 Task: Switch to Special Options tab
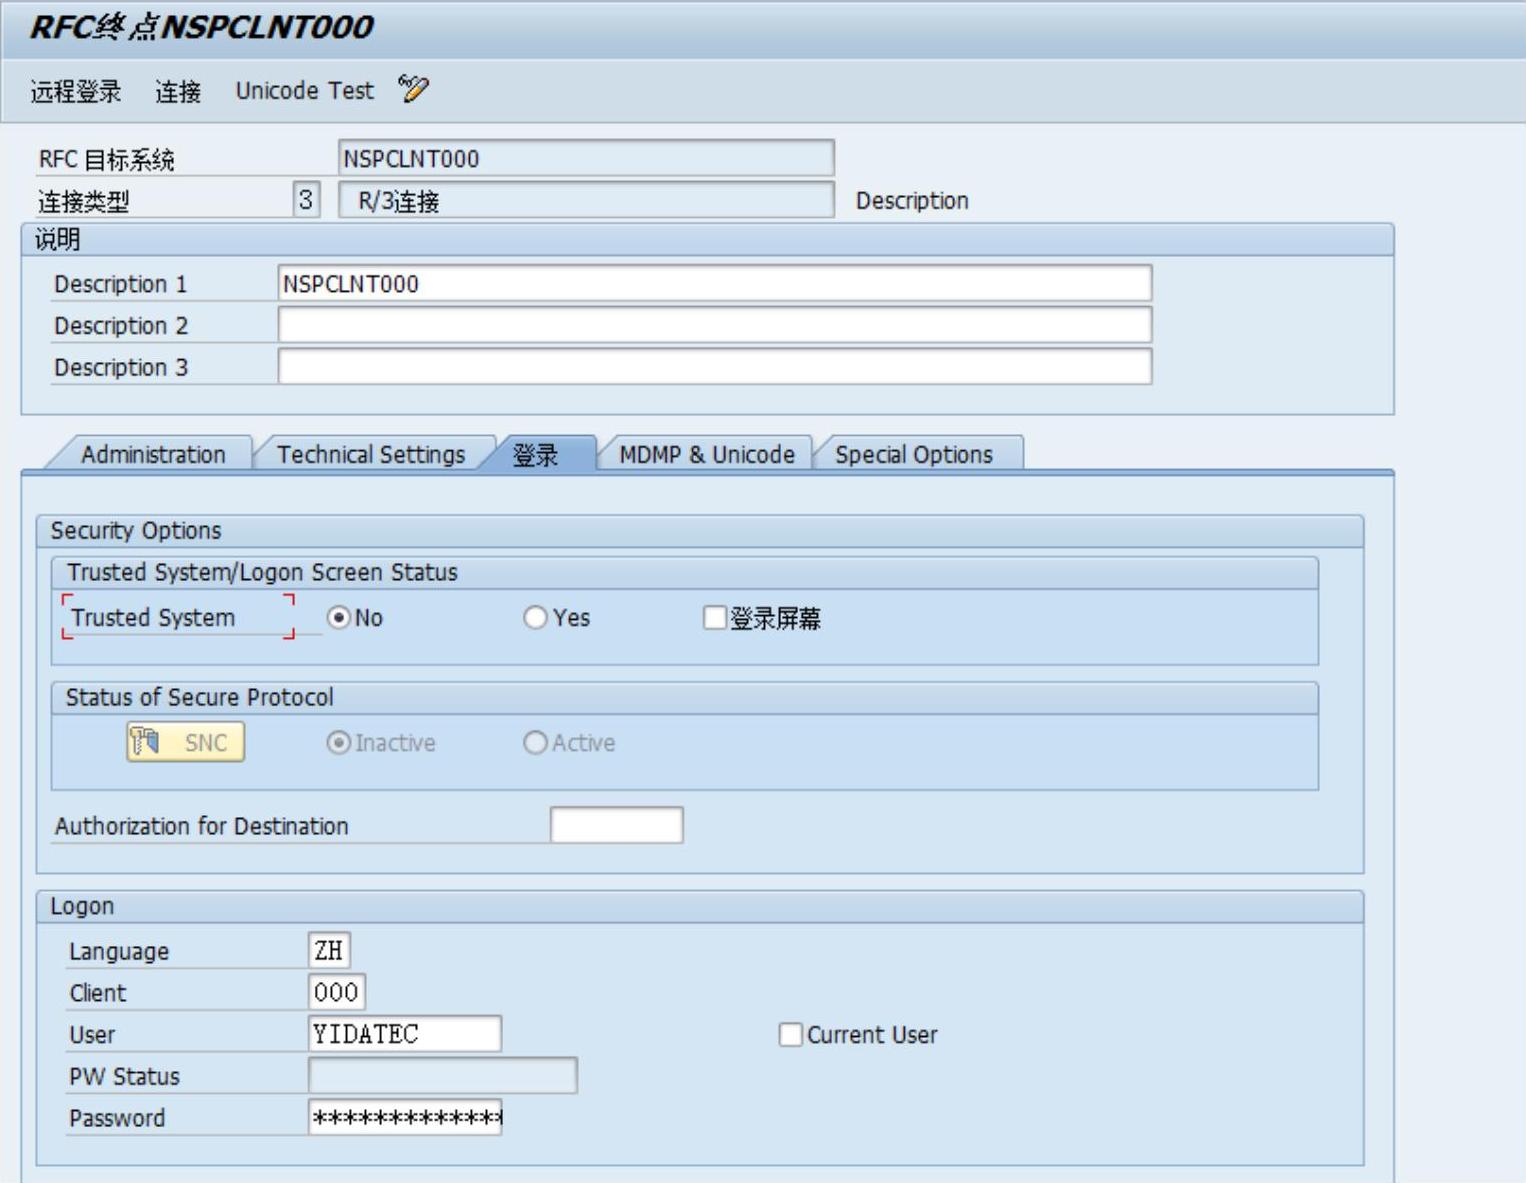[914, 454]
